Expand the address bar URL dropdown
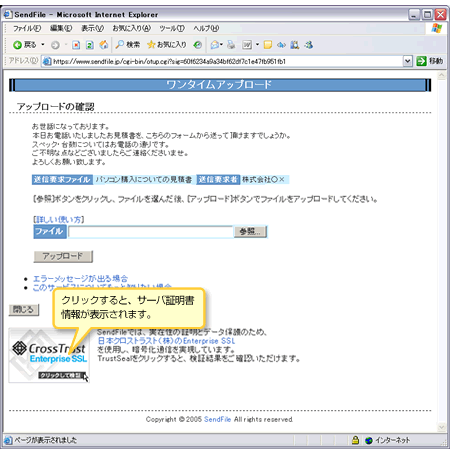Screen dimensions: 450x454 tap(407, 61)
